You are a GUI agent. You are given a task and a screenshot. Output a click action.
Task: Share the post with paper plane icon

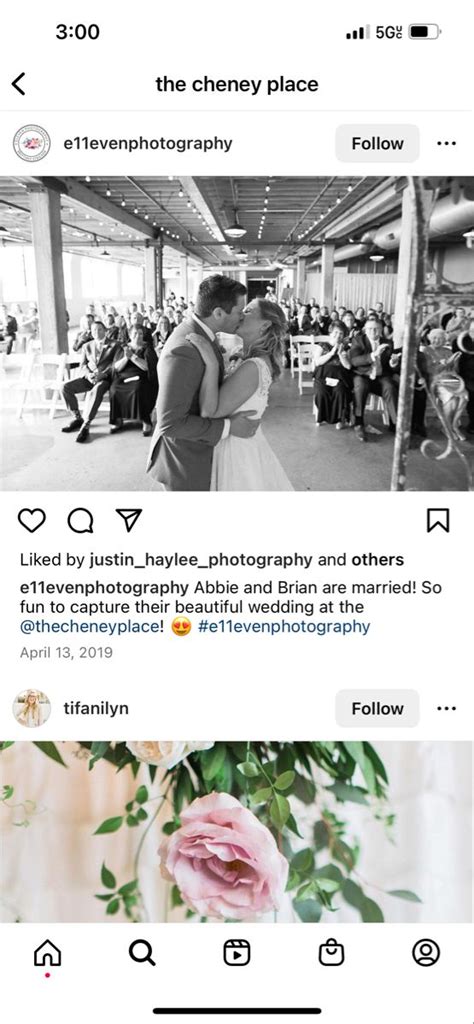pyautogui.click(x=129, y=520)
